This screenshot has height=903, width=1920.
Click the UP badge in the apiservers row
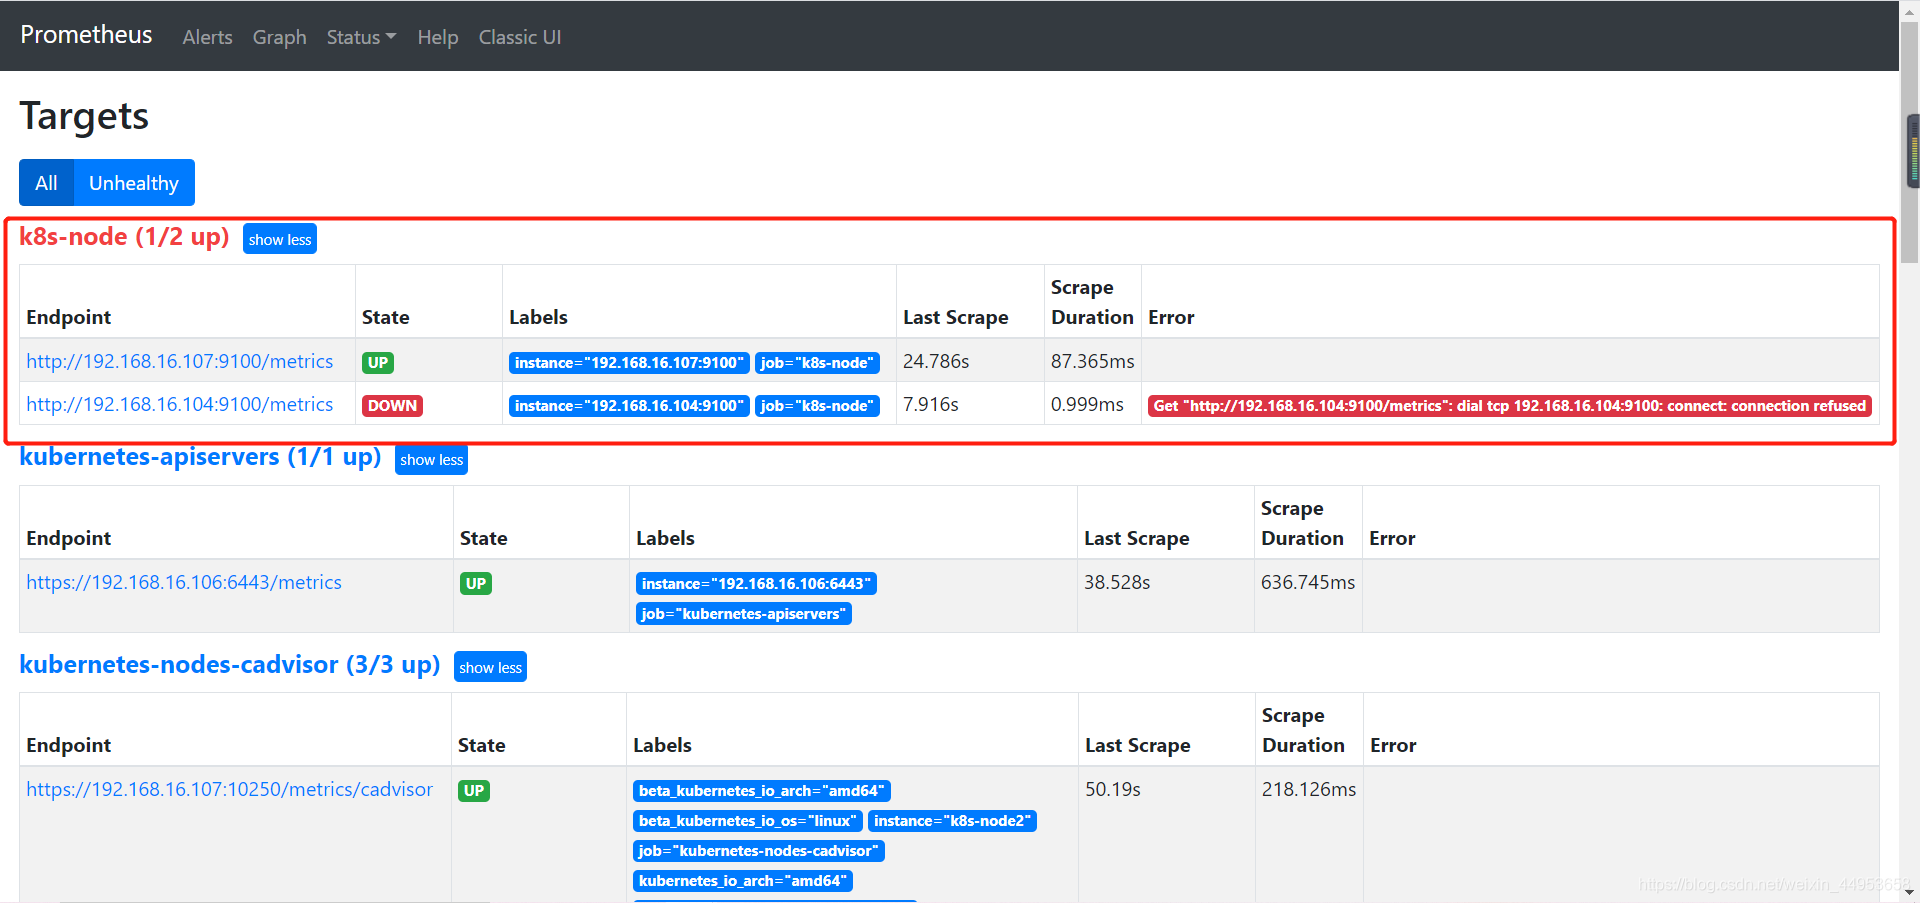click(475, 584)
